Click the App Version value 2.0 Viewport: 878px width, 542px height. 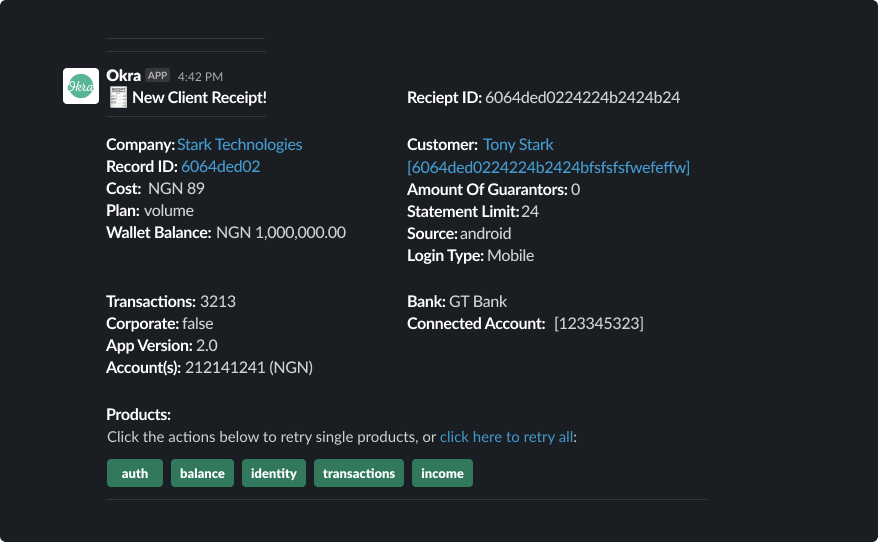[207, 345]
